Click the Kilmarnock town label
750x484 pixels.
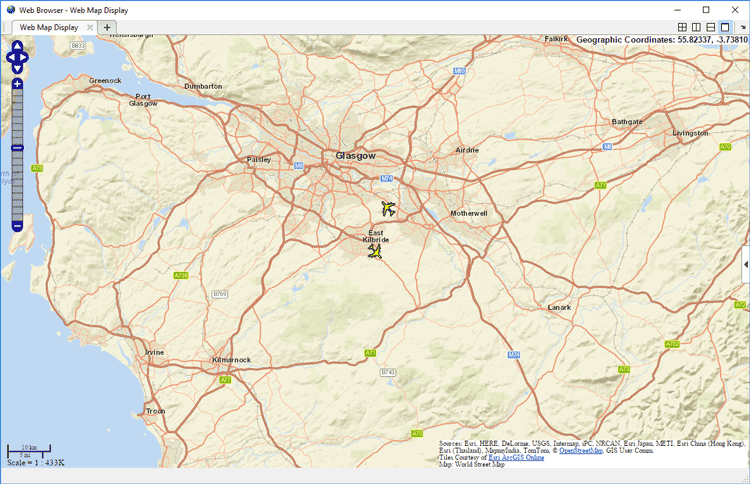tap(232, 360)
